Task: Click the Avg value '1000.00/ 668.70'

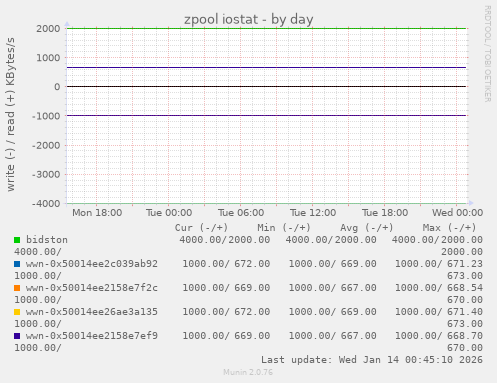Action: coord(439,336)
